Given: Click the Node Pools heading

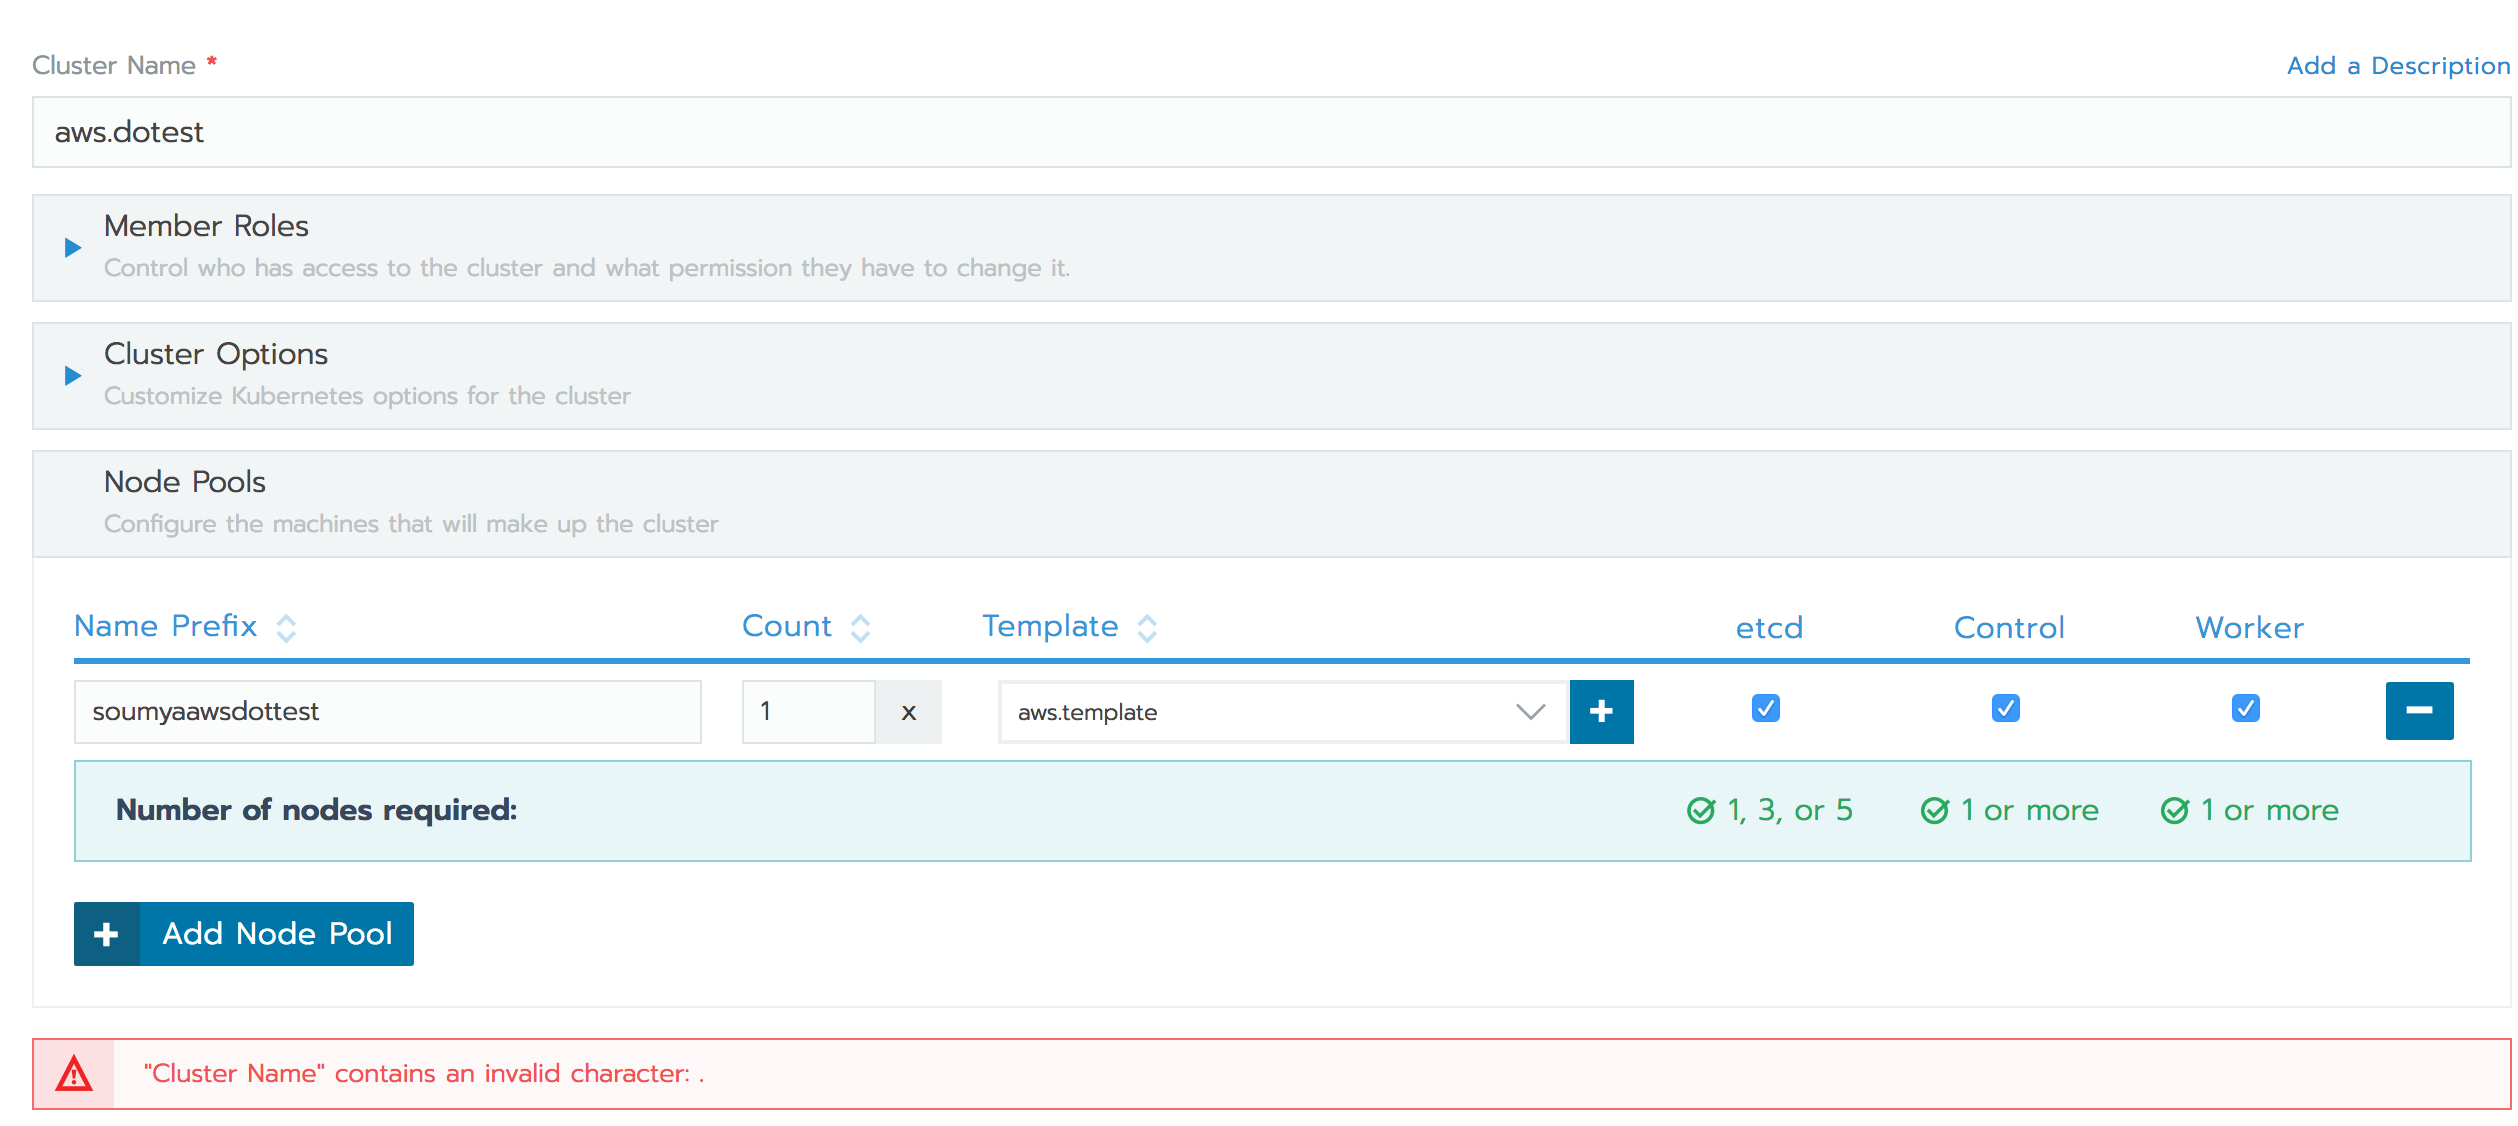Looking at the screenshot, I should pyautogui.click(x=185, y=482).
